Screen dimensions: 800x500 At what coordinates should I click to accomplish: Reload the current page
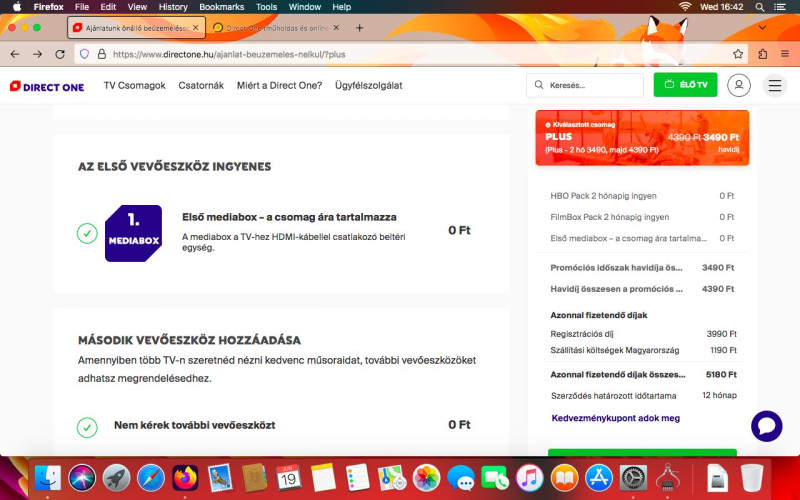[x=60, y=54]
